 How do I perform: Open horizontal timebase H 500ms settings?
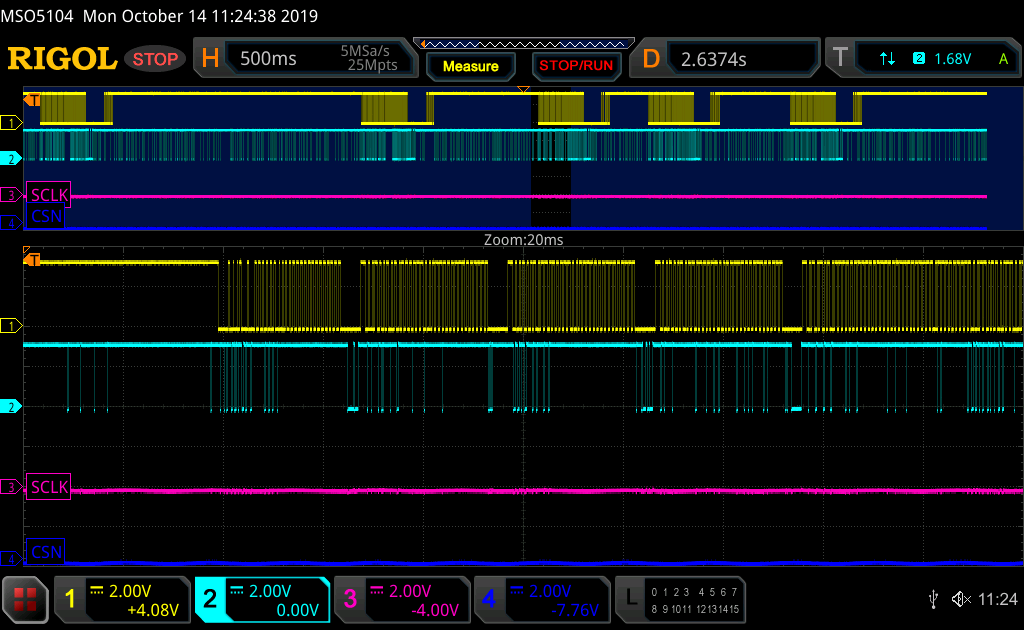point(305,58)
